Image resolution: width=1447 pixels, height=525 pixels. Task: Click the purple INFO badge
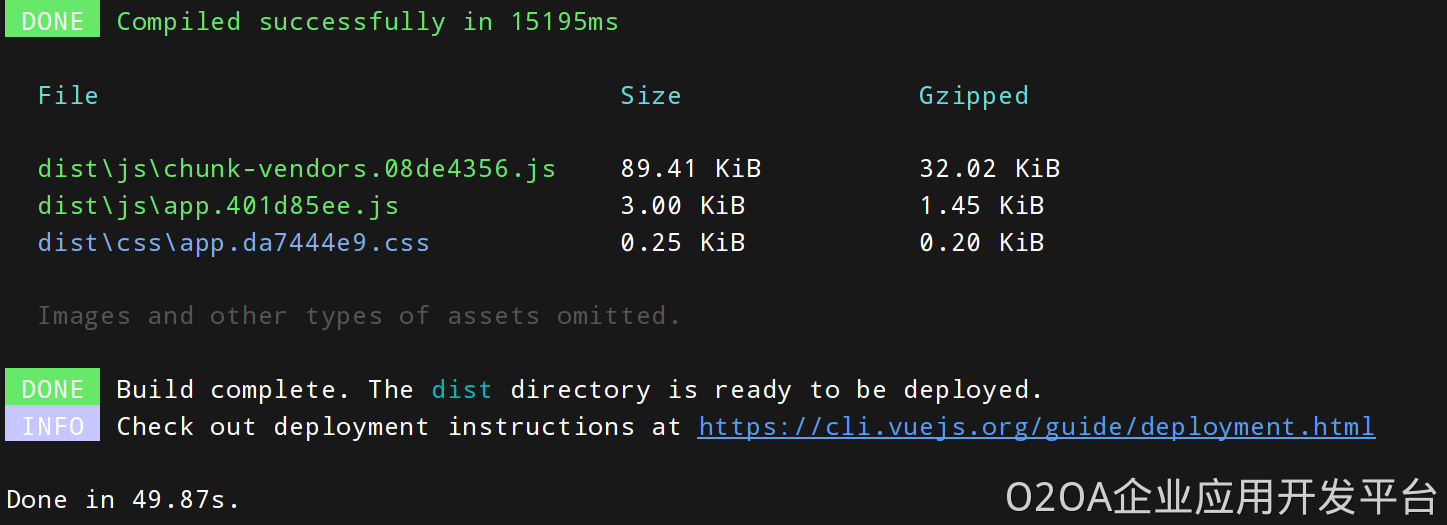52,426
